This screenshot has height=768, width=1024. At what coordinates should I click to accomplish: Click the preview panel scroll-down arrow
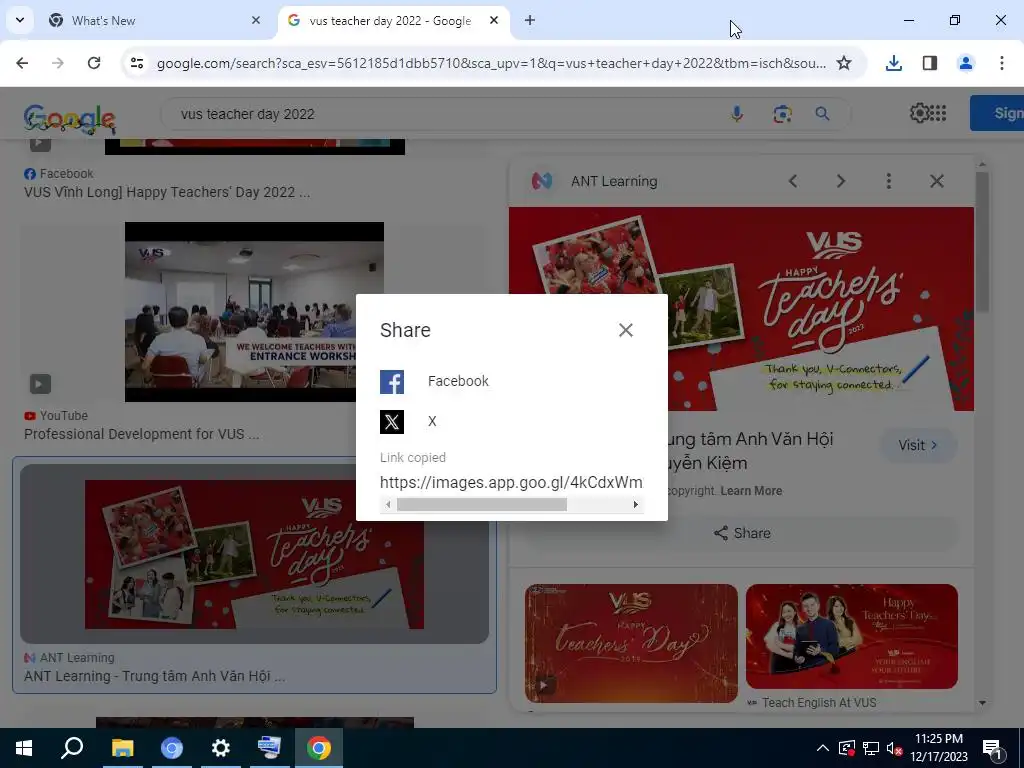[x=982, y=703]
